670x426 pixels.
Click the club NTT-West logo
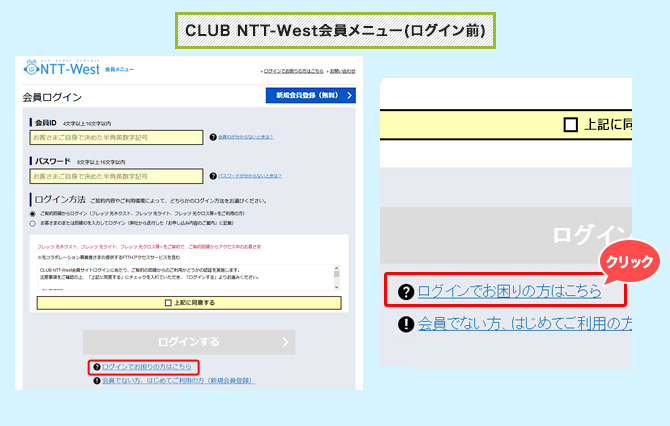(62, 68)
